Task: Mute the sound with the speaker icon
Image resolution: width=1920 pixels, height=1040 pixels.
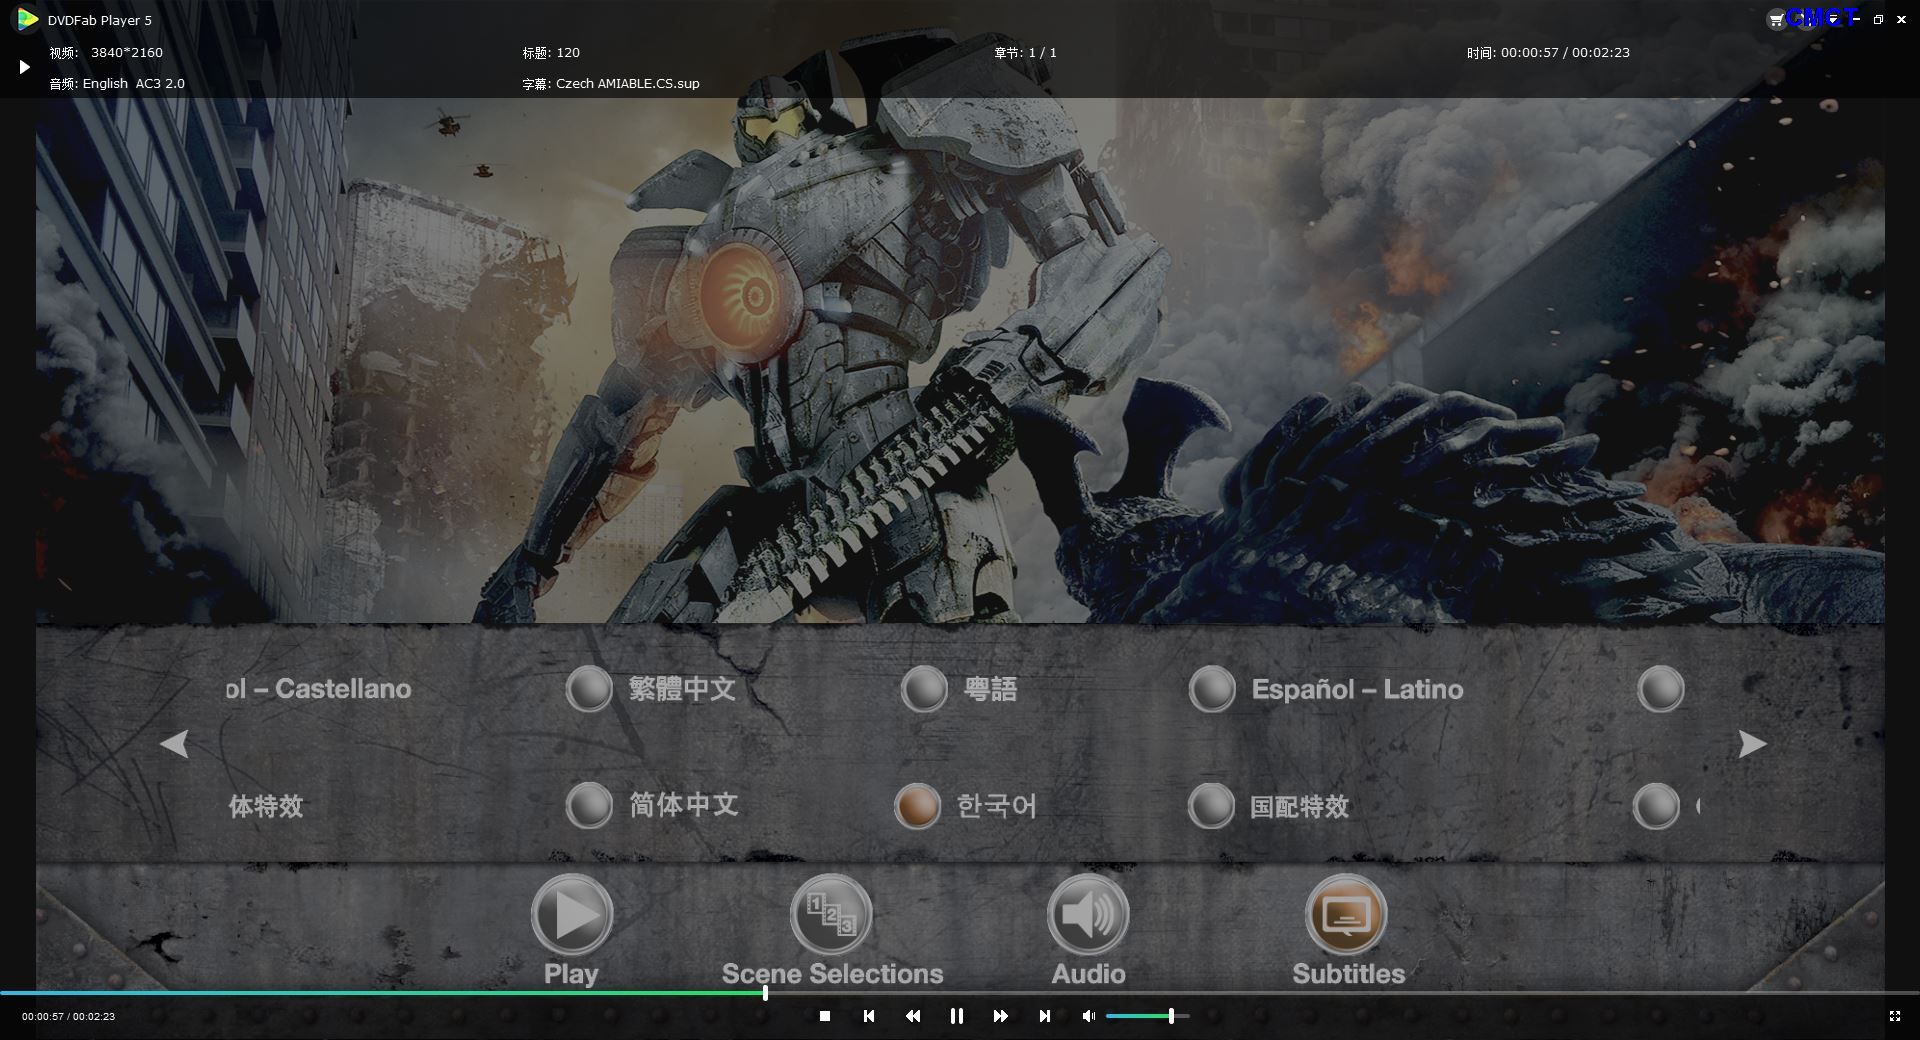Action: [1088, 1016]
